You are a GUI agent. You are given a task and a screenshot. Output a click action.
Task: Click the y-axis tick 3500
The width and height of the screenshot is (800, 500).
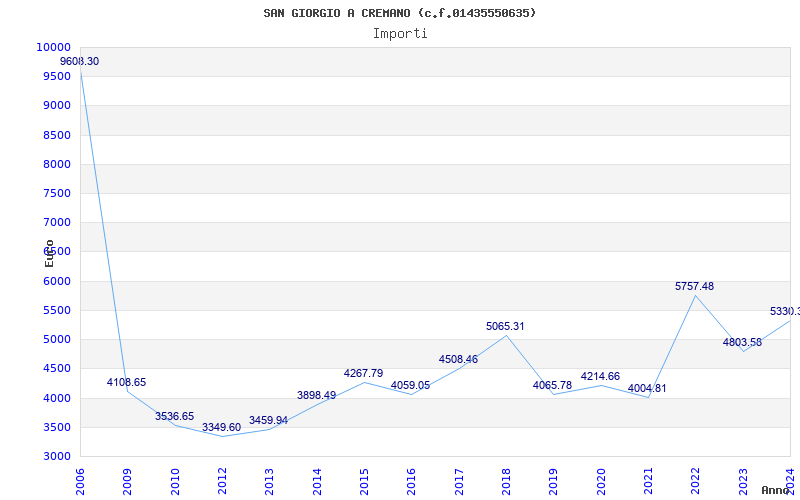57,427
